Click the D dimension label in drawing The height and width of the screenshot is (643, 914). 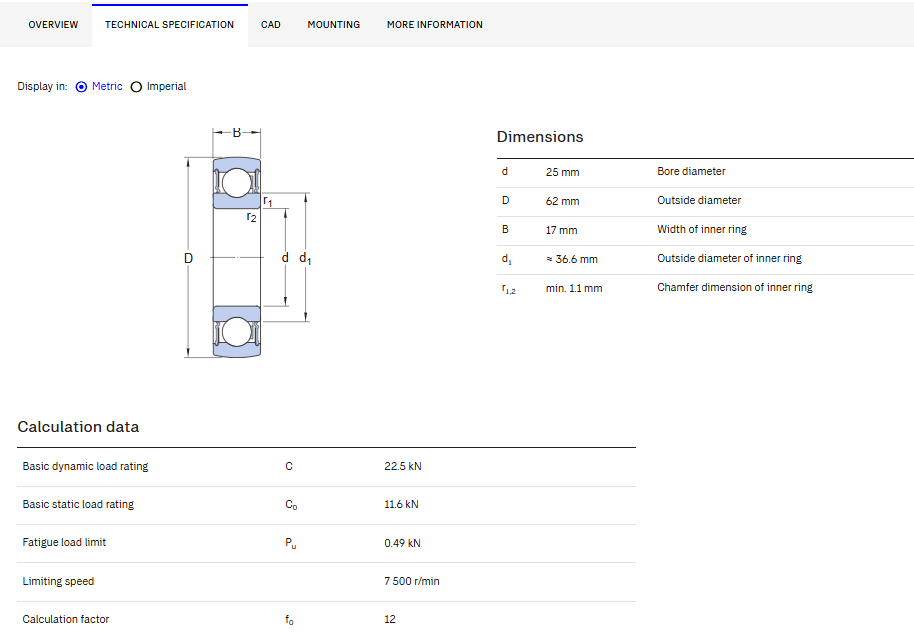tap(188, 258)
